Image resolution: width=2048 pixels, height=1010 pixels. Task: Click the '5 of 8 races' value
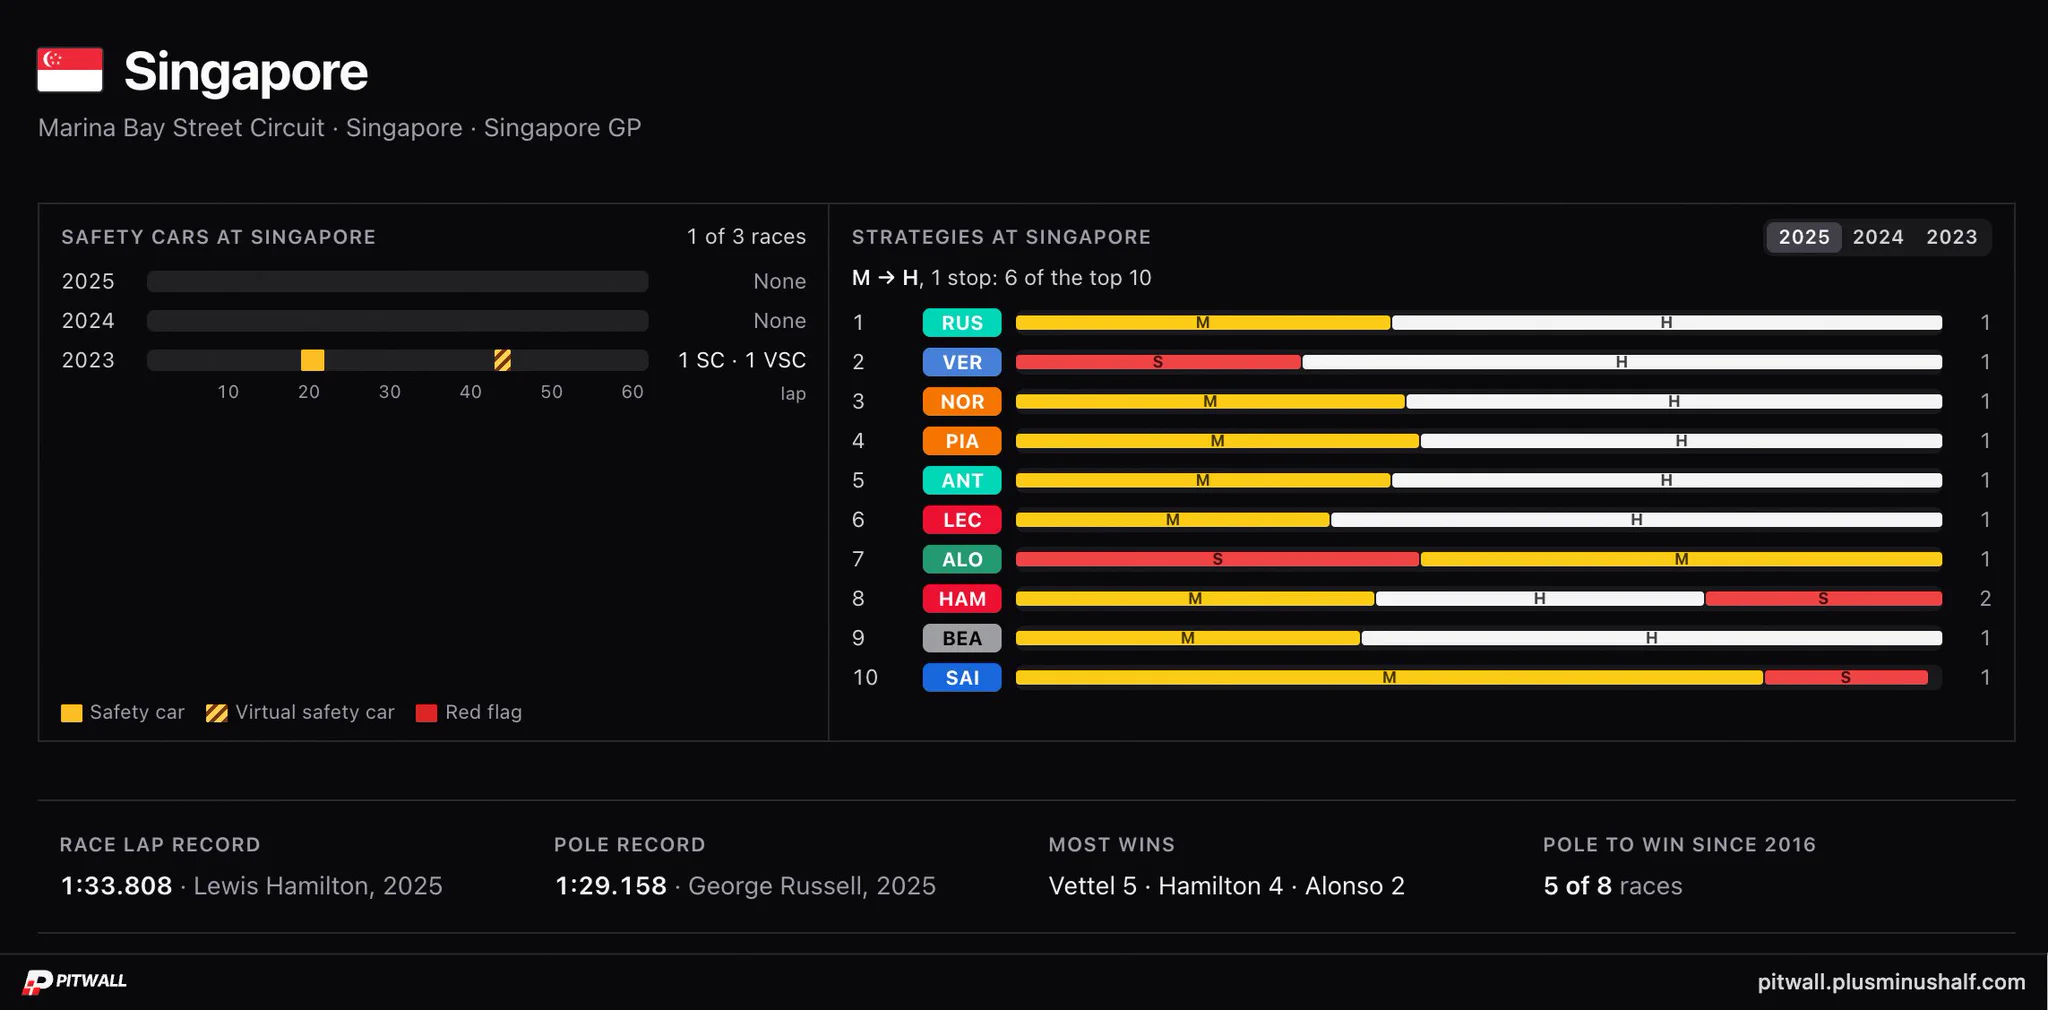1613,886
